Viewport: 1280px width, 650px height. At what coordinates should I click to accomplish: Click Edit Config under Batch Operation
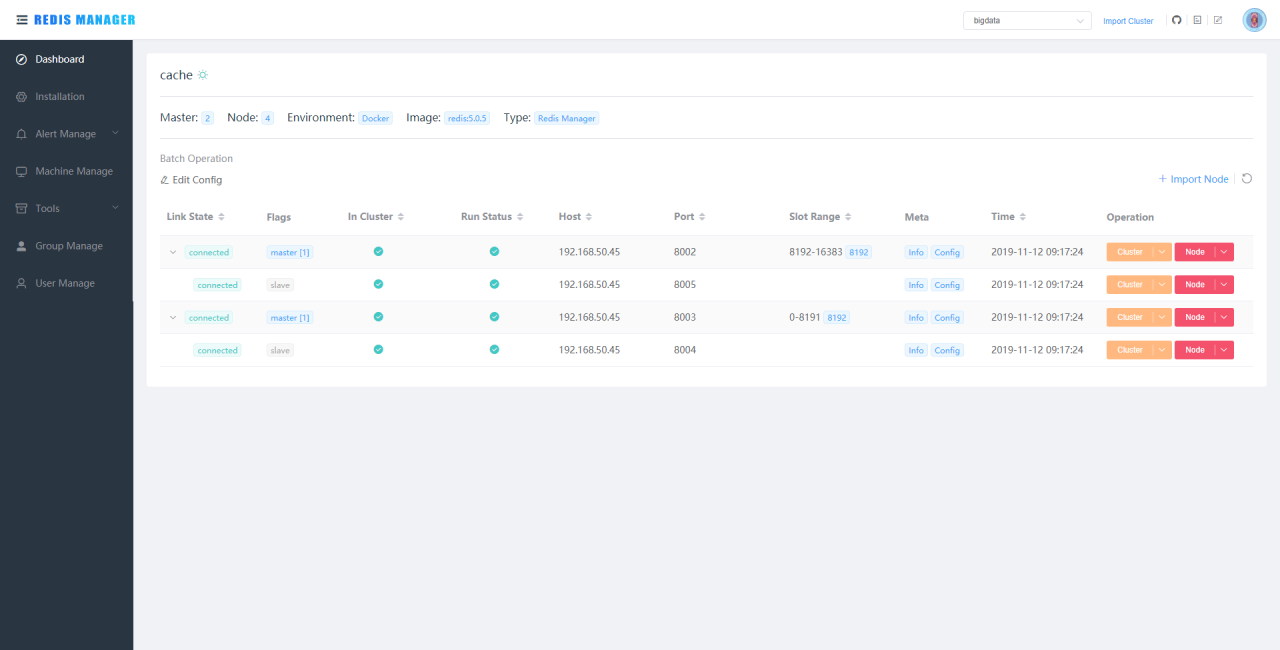[191, 180]
